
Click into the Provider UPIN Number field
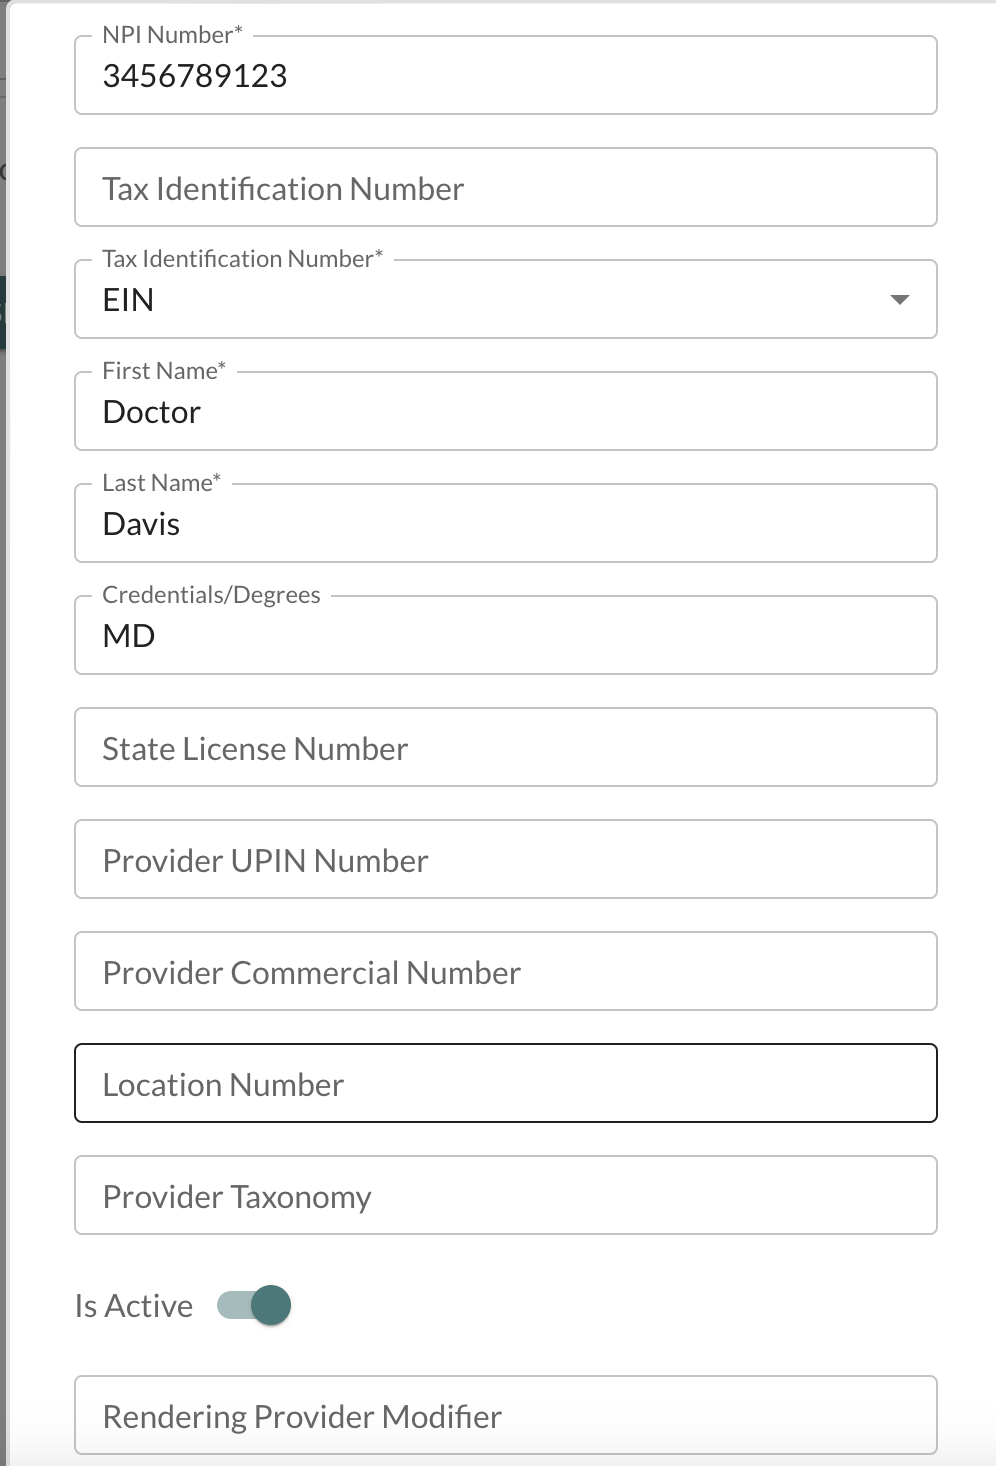(505, 860)
